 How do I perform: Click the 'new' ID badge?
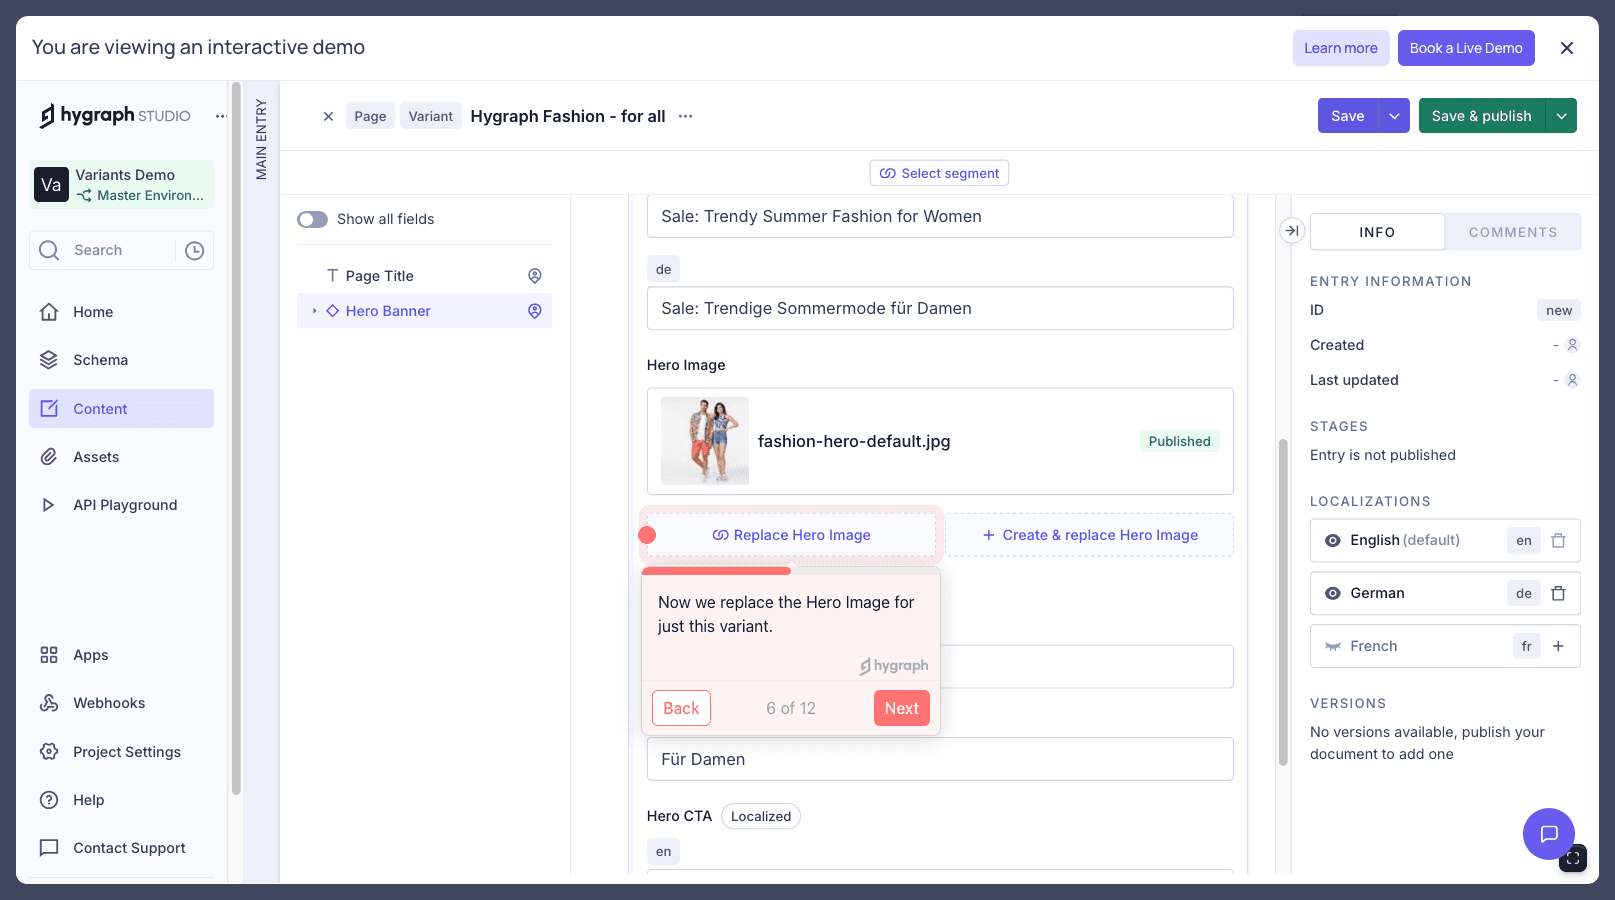(1559, 310)
